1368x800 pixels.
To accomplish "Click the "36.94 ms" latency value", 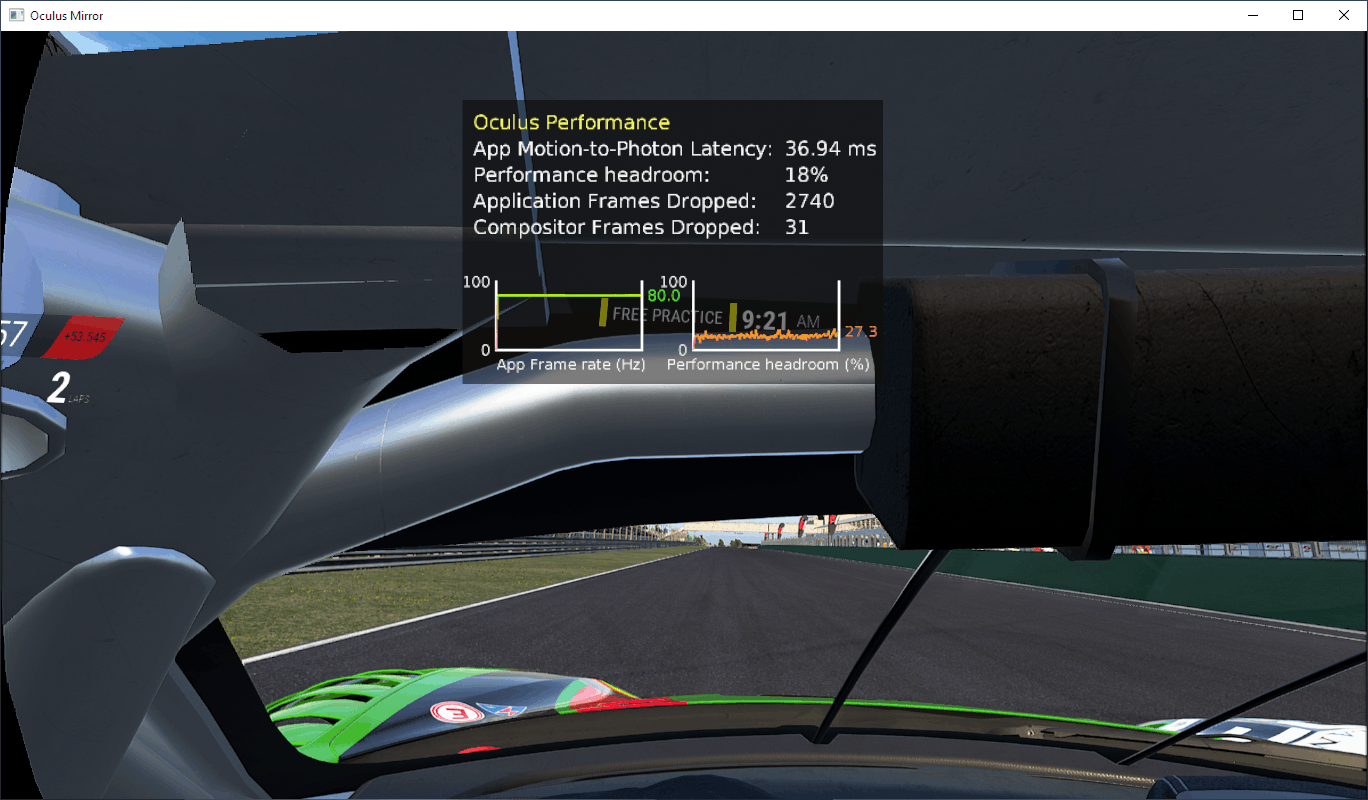I will pos(831,149).
